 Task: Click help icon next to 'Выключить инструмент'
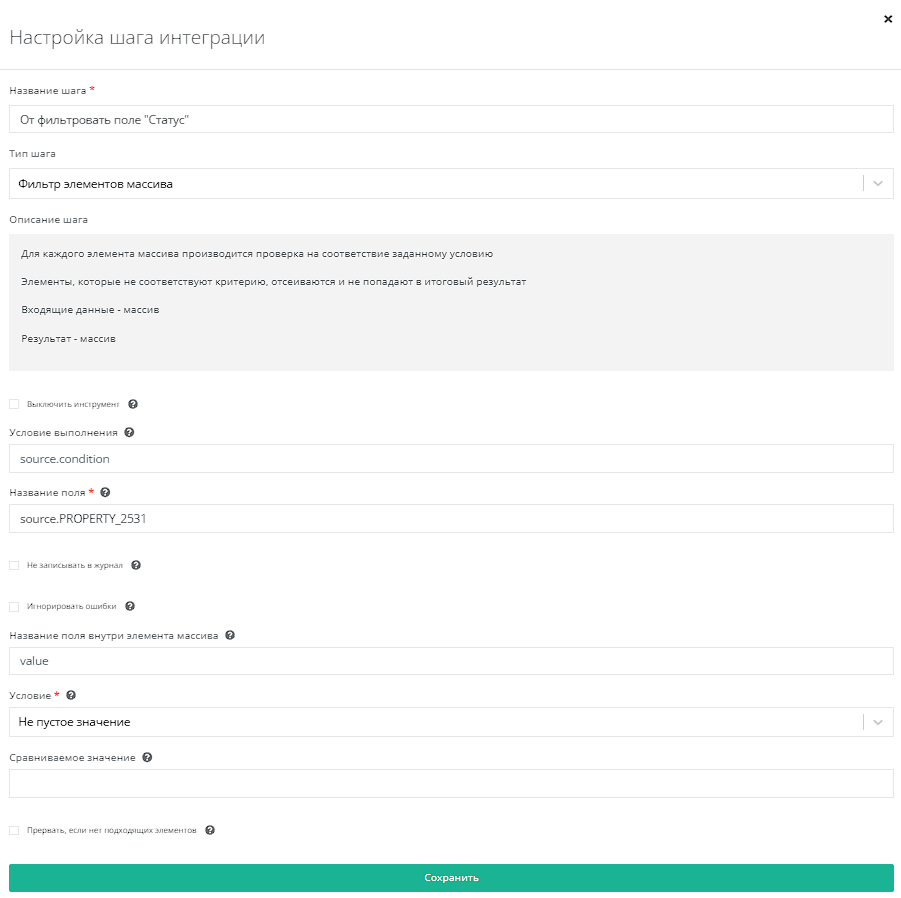(133, 404)
